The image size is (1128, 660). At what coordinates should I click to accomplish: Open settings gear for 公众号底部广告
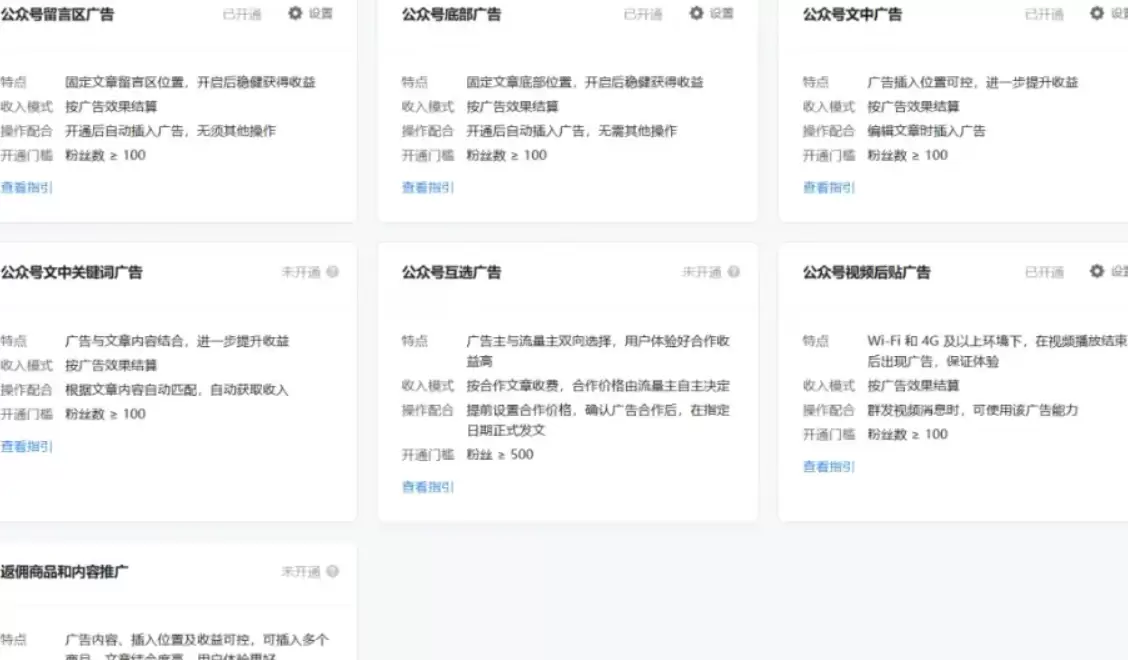[x=696, y=13]
